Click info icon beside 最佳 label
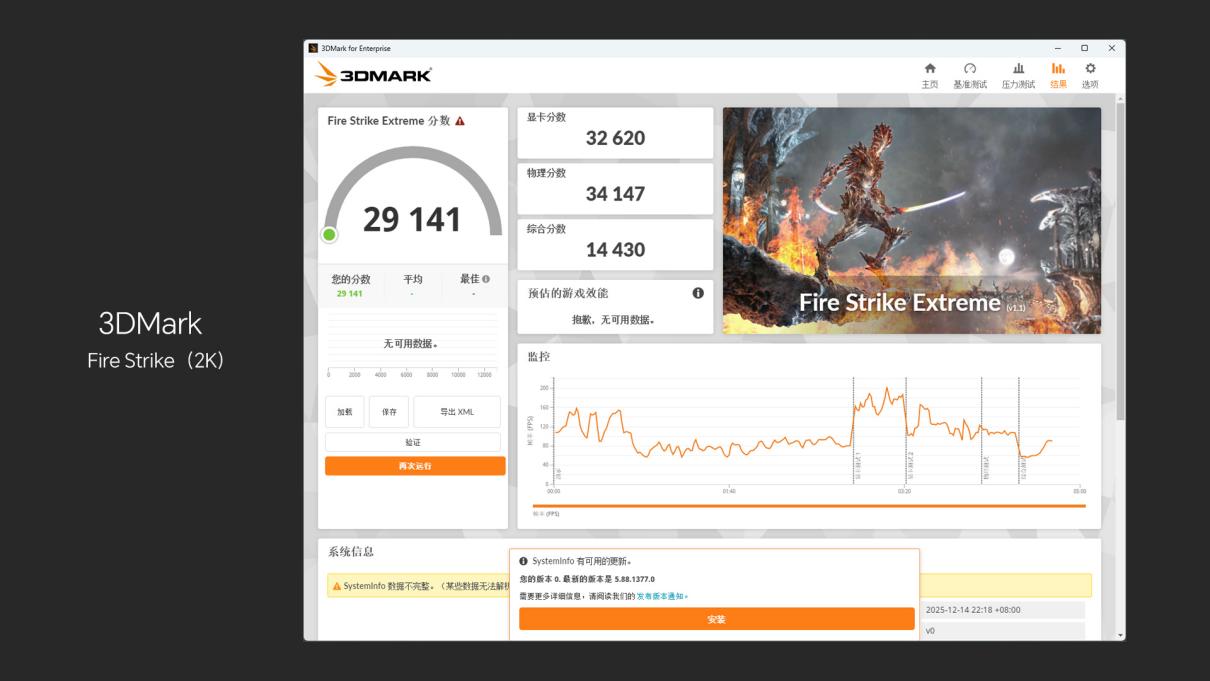The width and height of the screenshot is (1210, 681). (486, 279)
